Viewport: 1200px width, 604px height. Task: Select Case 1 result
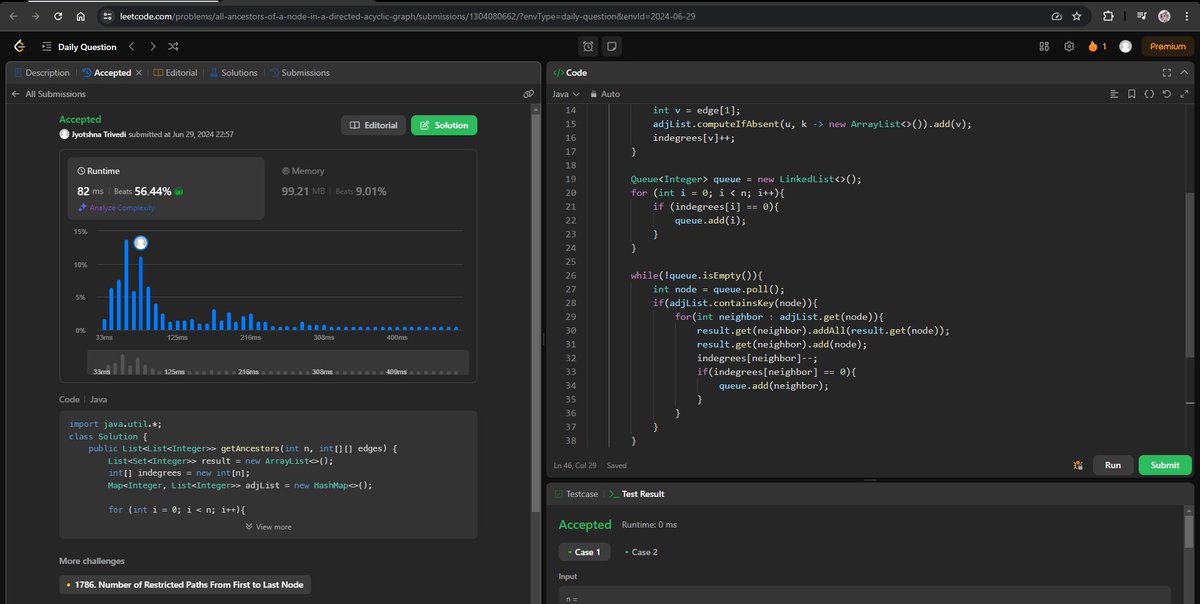coord(583,552)
